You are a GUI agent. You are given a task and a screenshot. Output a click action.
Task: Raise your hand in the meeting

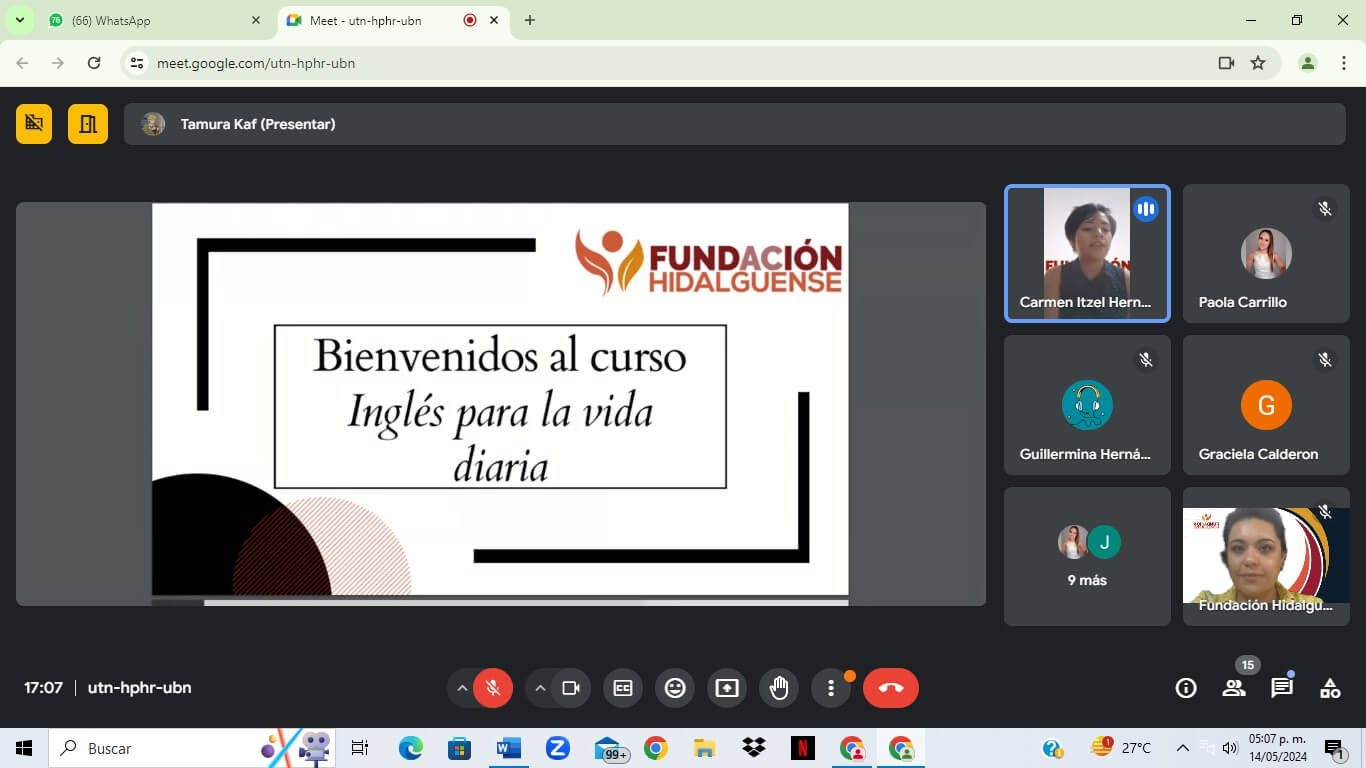tap(779, 688)
